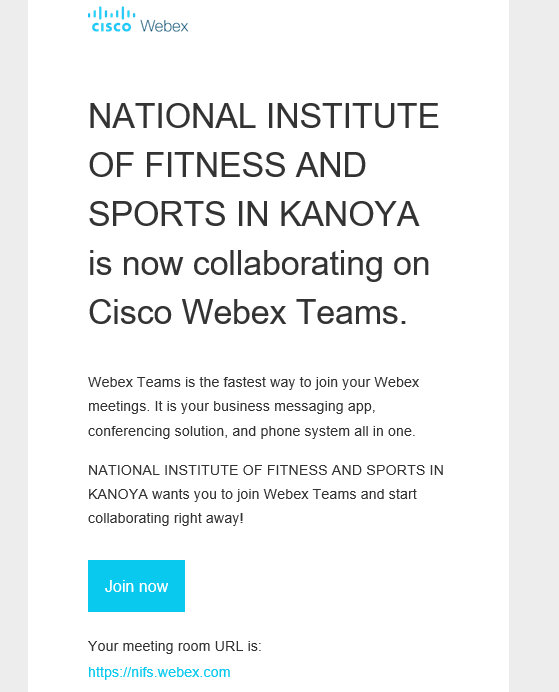The image size is (559, 692).
Task: Click the "Cisco Webex Teams." heading line
Action: (248, 312)
